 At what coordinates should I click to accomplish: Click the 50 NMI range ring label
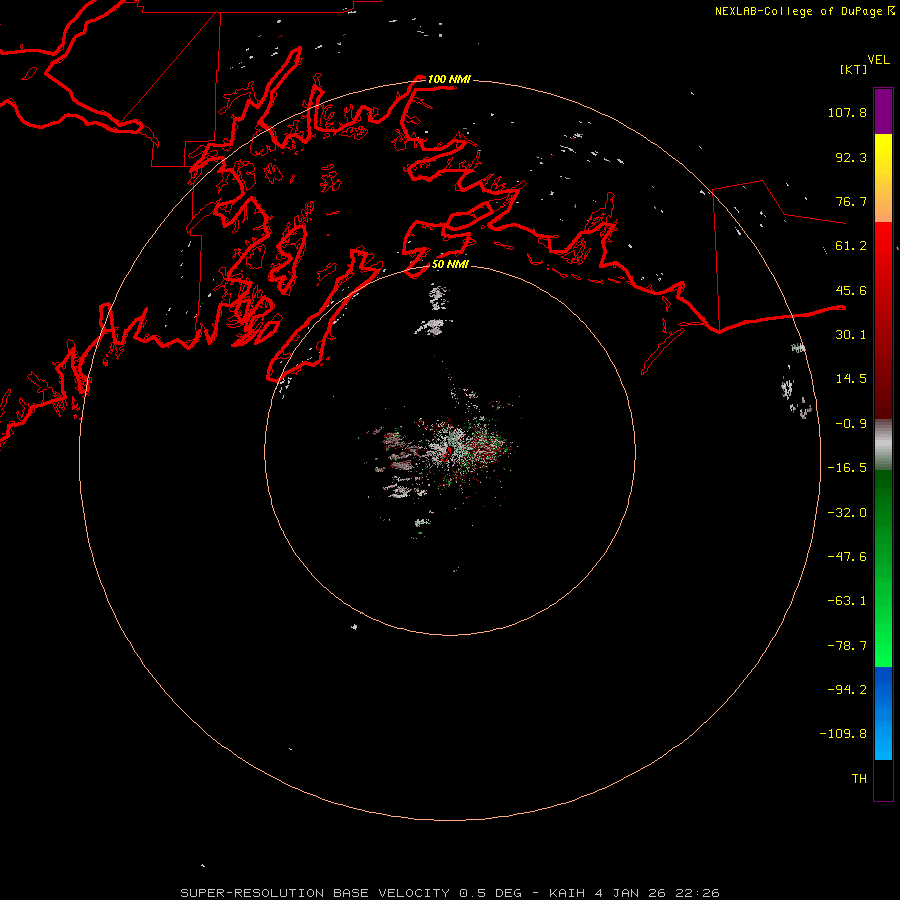point(451,264)
